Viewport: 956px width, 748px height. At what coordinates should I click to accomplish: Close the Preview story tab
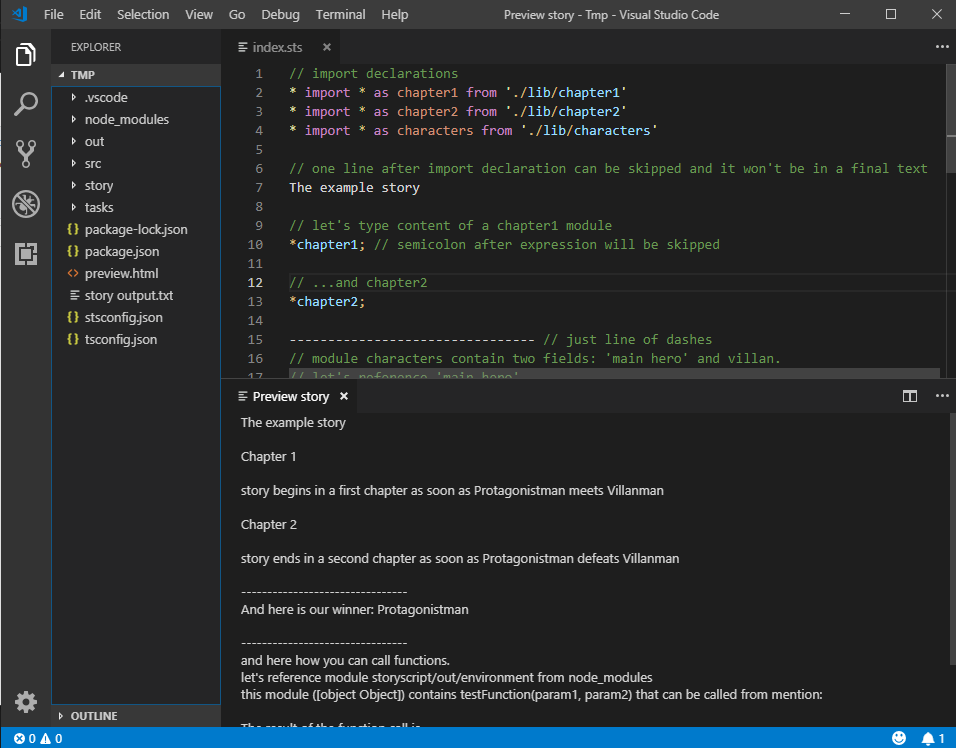[x=344, y=396]
